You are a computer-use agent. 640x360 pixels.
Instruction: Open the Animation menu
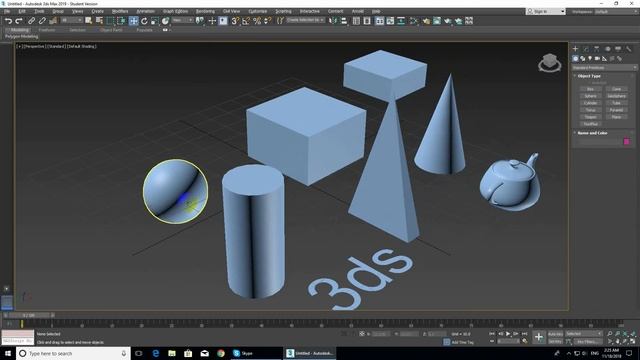[x=145, y=11]
